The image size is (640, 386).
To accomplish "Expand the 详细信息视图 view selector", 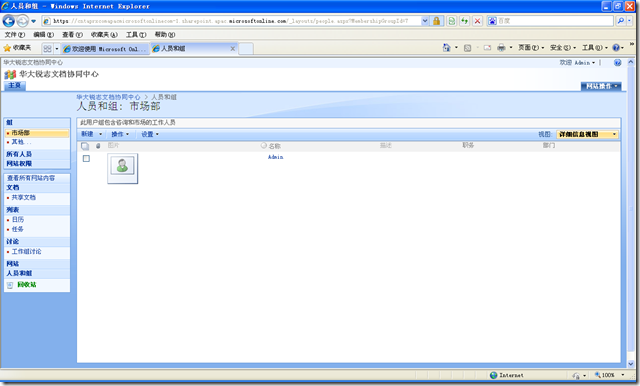I will click(587, 134).
